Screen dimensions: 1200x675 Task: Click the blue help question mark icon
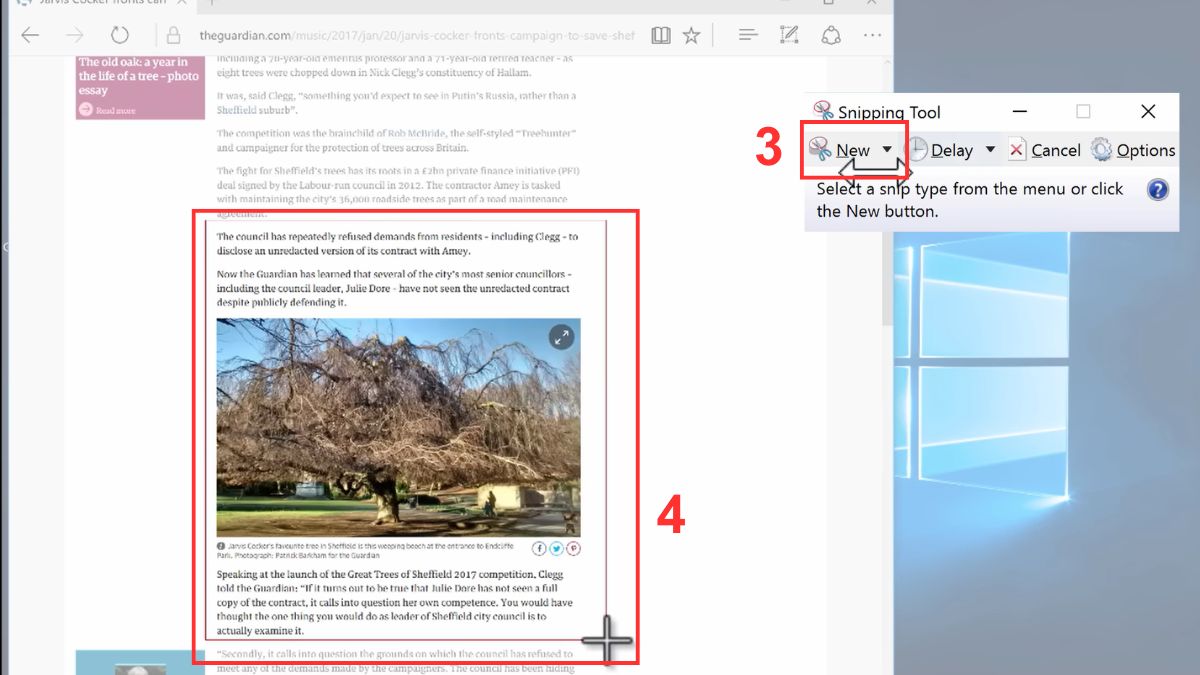pos(1158,189)
